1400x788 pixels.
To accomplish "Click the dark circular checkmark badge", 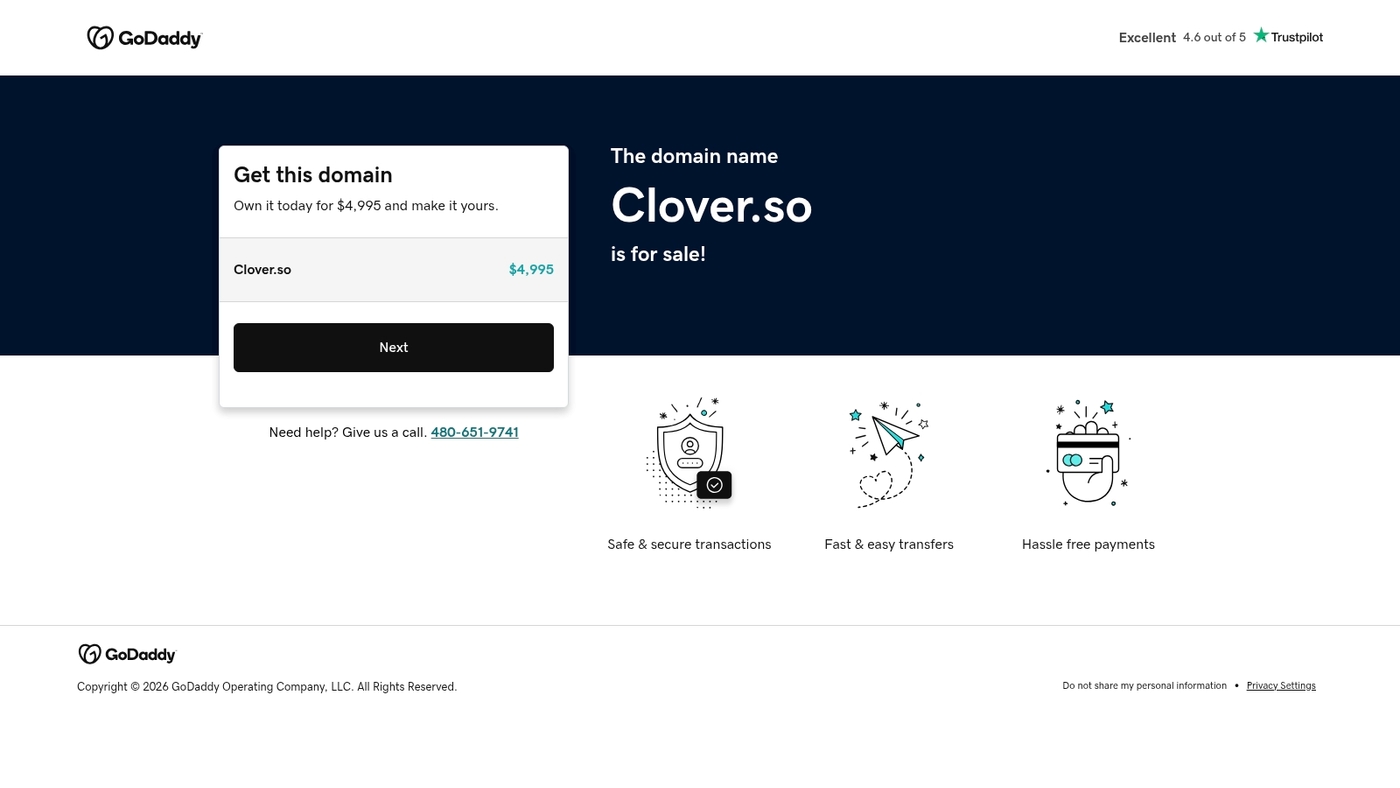I will tap(714, 484).
